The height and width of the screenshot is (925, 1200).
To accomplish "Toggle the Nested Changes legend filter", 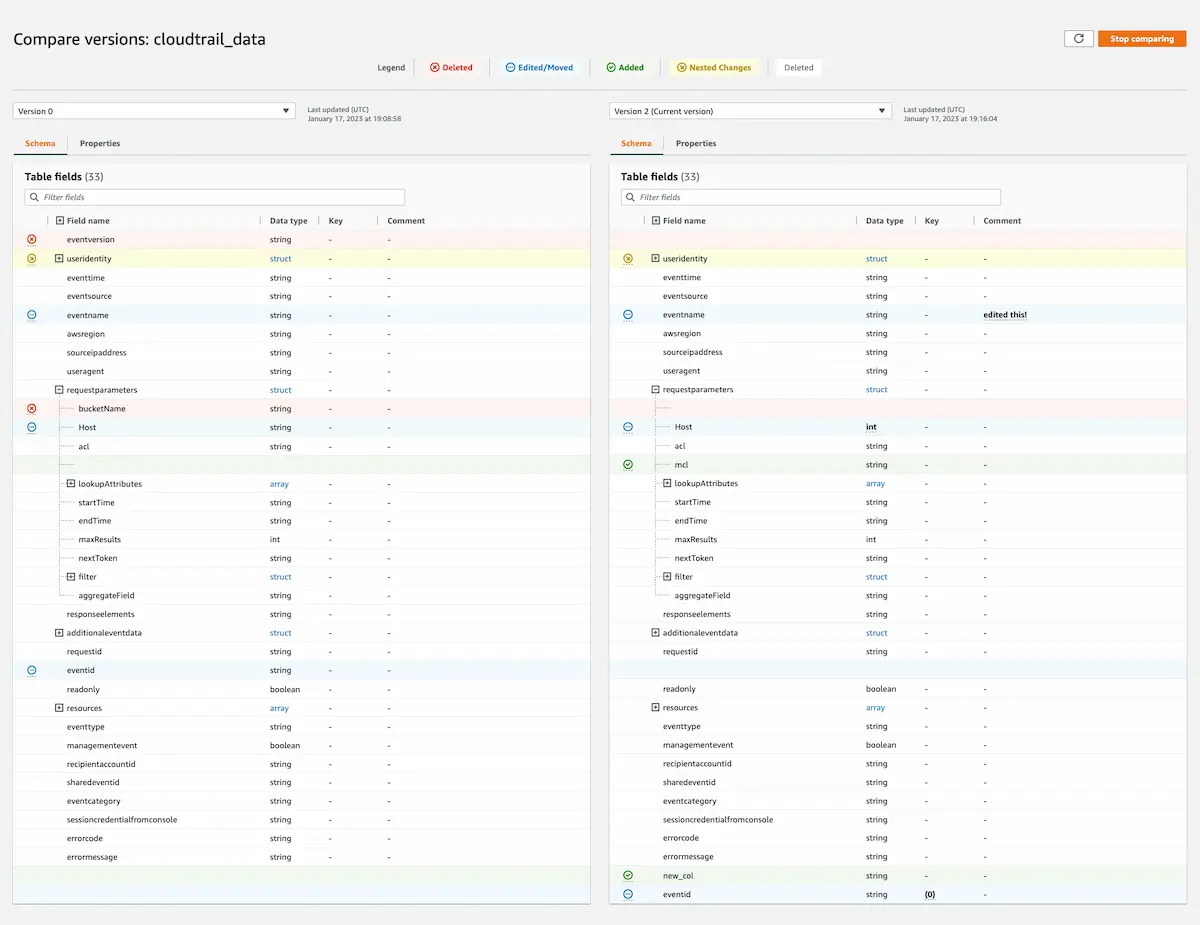I will pyautogui.click(x=714, y=67).
